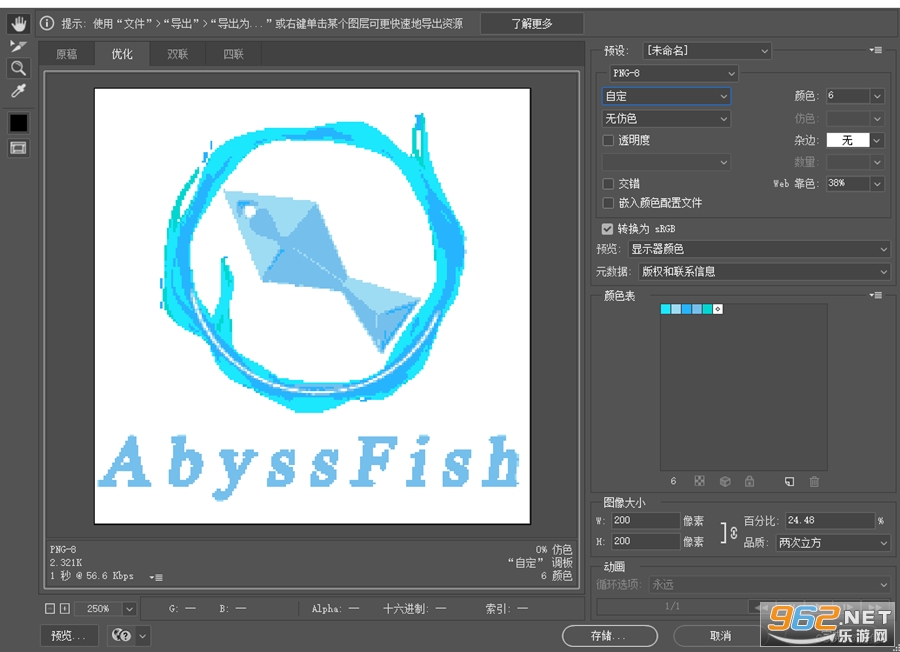This screenshot has height=652, width=900.
Task: Select the first cyan color table swatch
Action: pyautogui.click(x=665, y=309)
